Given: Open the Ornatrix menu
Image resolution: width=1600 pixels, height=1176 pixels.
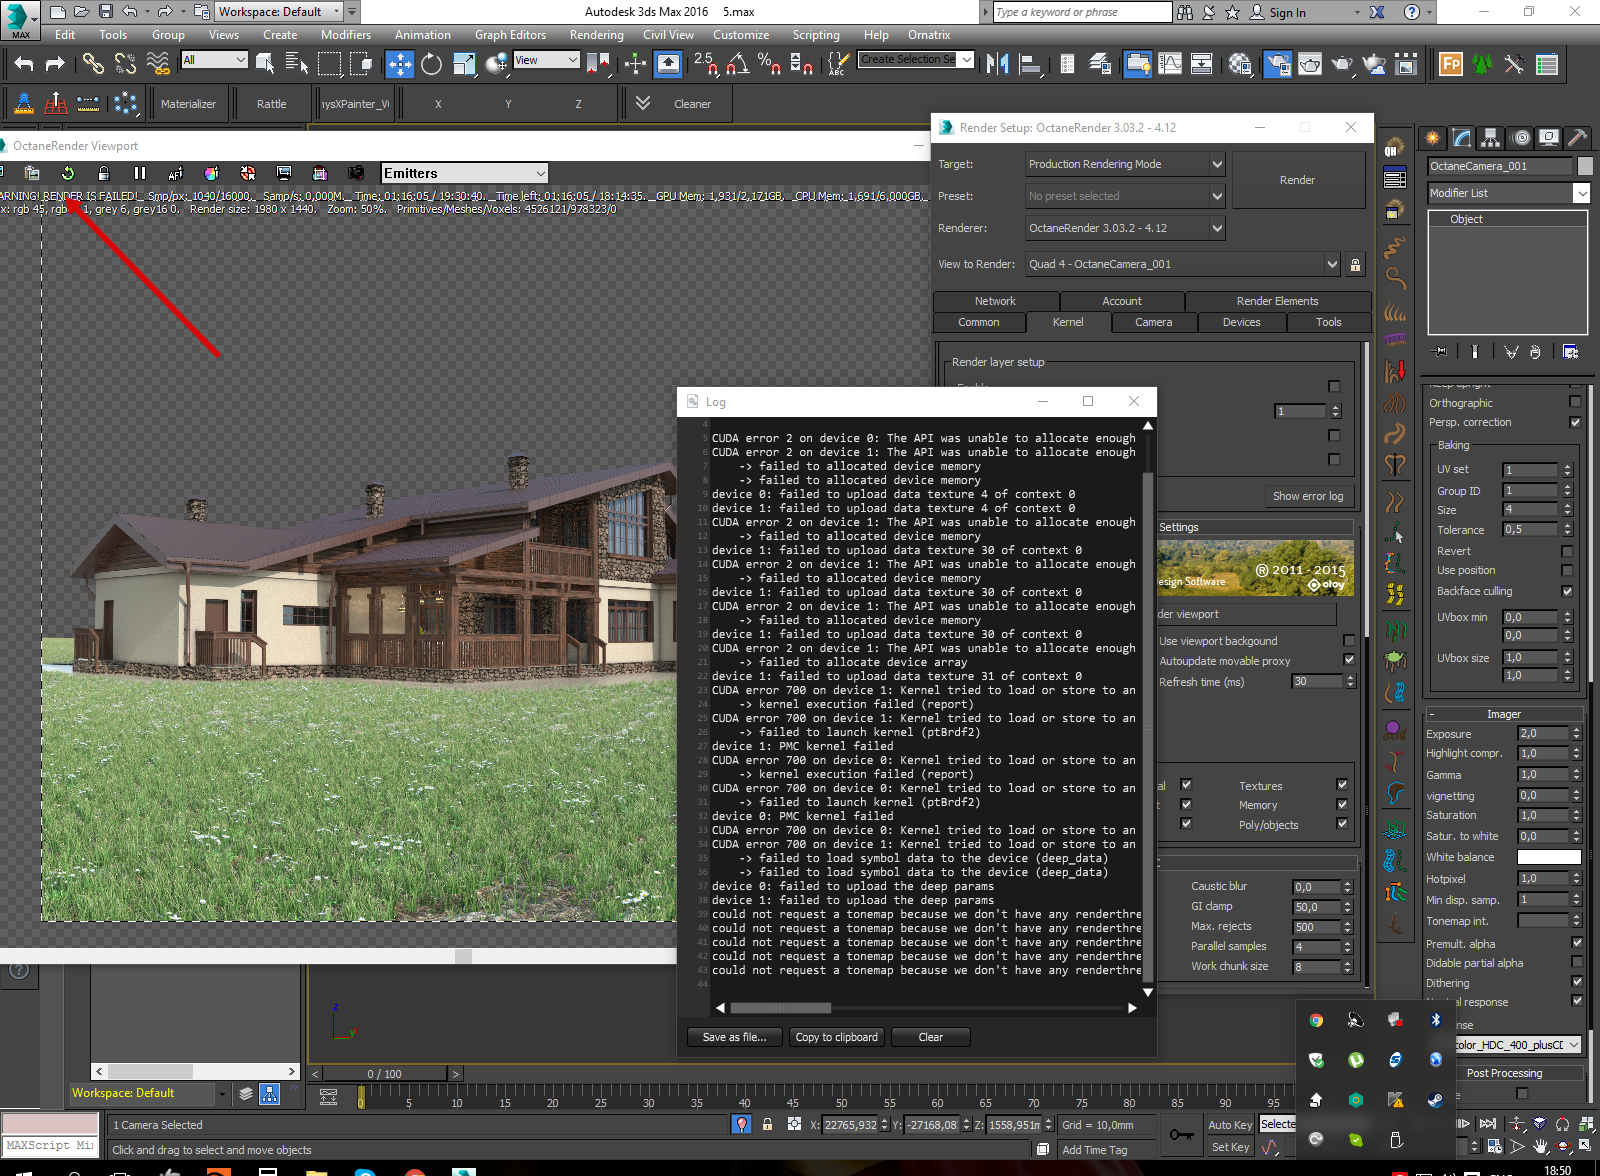Looking at the screenshot, I should pyautogui.click(x=929, y=35).
